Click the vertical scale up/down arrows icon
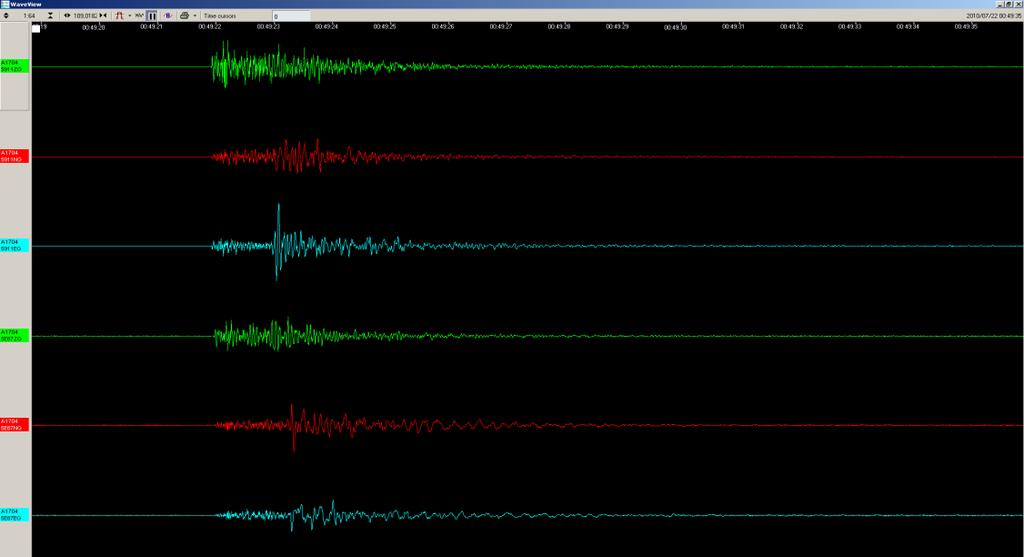This screenshot has width=1024, height=557. [x=6, y=16]
